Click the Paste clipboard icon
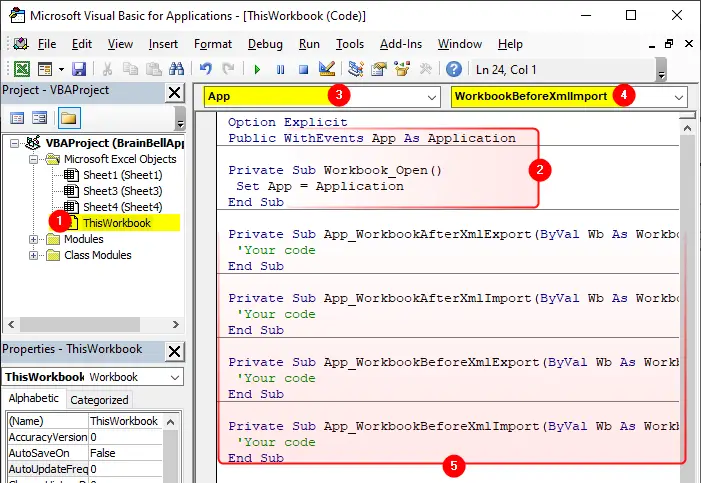The height and width of the screenshot is (483, 701). pyautogui.click(x=153, y=69)
